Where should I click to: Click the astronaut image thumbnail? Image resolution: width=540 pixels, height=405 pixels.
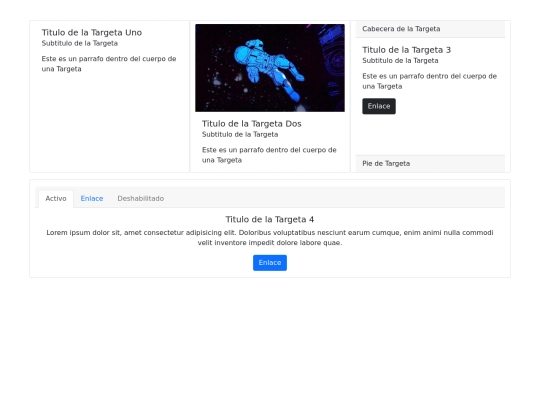270,68
